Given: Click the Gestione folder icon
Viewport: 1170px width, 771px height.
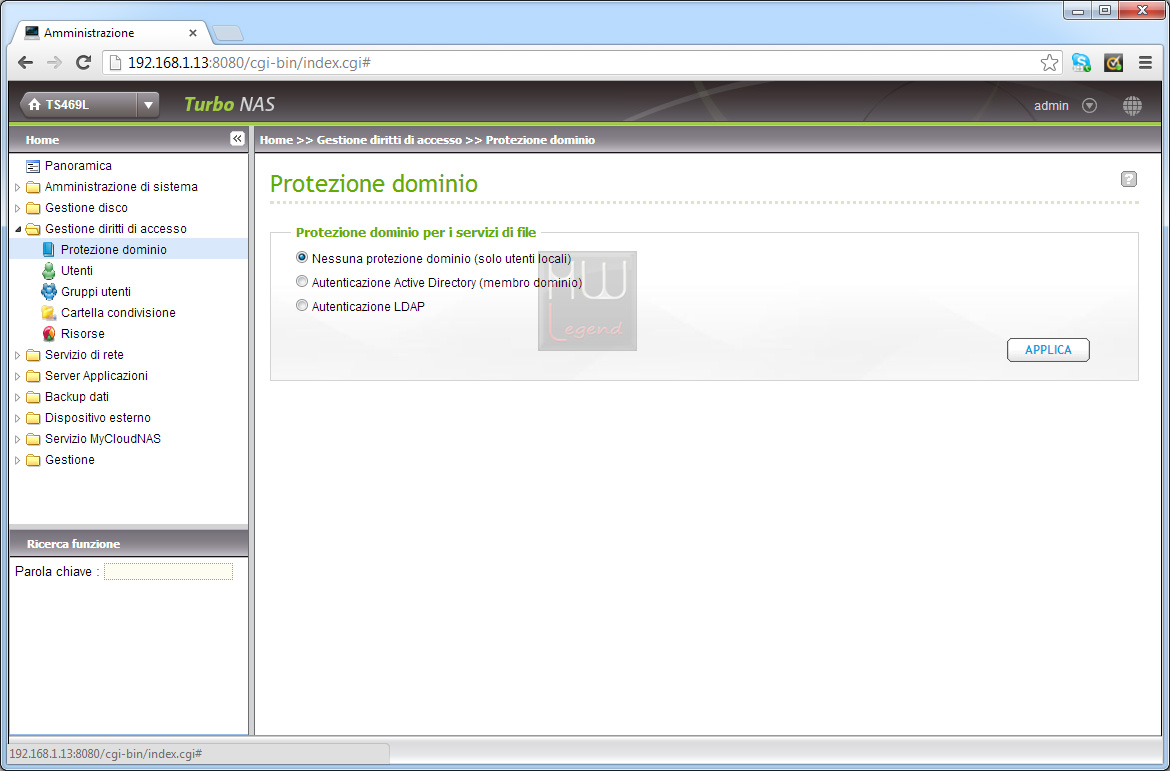Looking at the screenshot, I should point(33,461).
